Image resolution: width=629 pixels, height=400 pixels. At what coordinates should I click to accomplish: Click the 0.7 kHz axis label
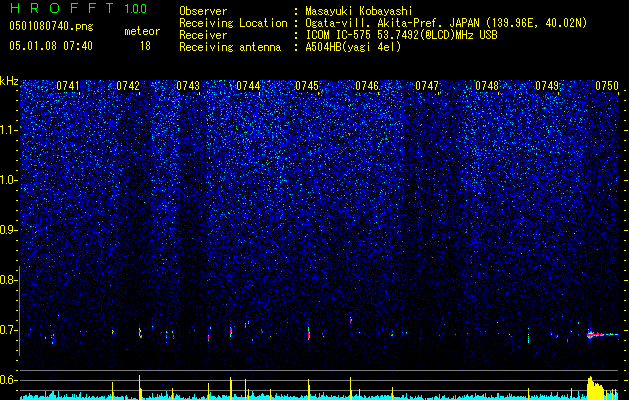click(8, 330)
